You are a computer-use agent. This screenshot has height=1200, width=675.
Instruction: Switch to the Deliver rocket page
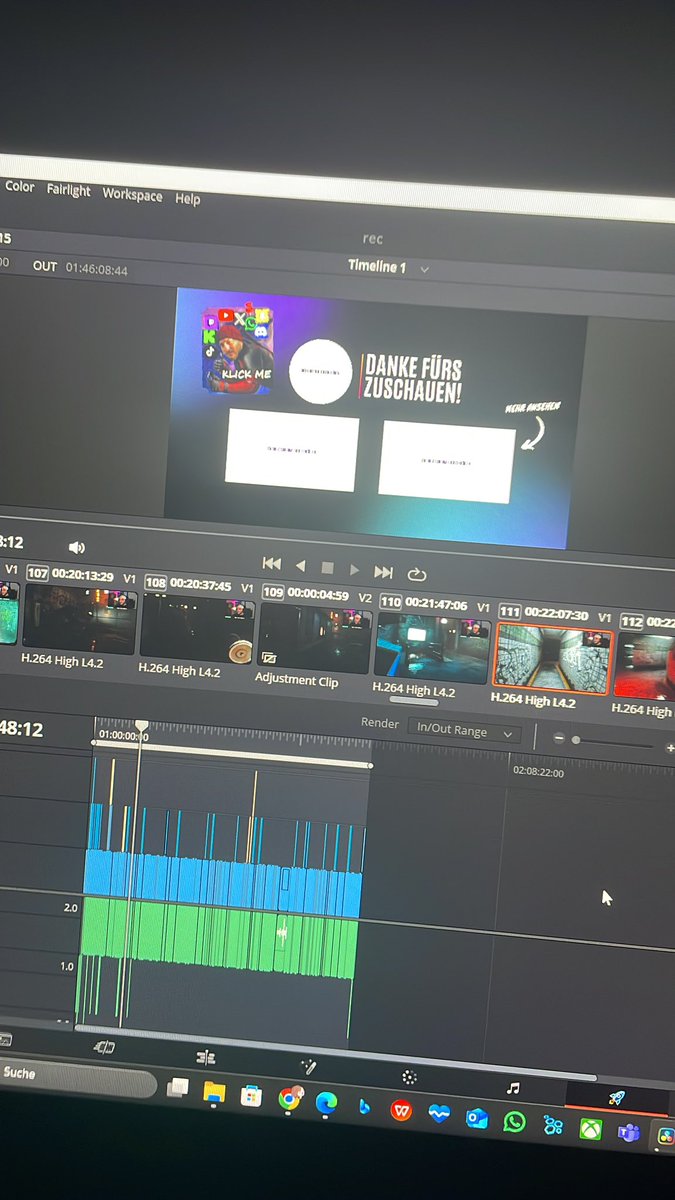(x=617, y=1097)
